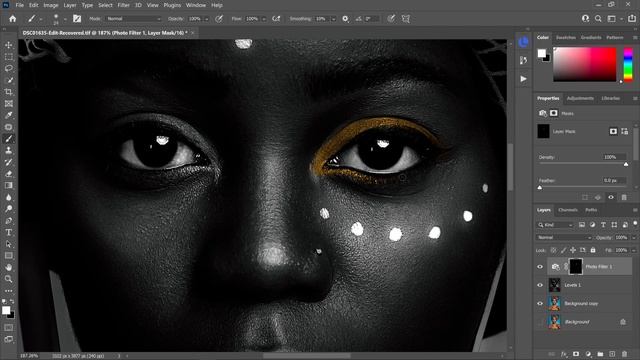Viewport: 640px width, 360px height.
Task: Select the Crop tool
Action: click(x=9, y=92)
